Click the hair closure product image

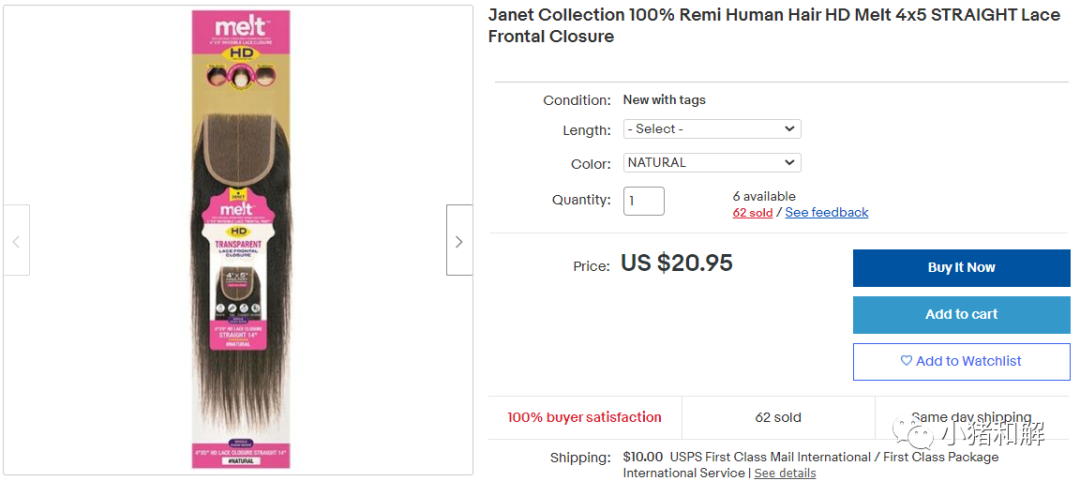click(x=240, y=240)
